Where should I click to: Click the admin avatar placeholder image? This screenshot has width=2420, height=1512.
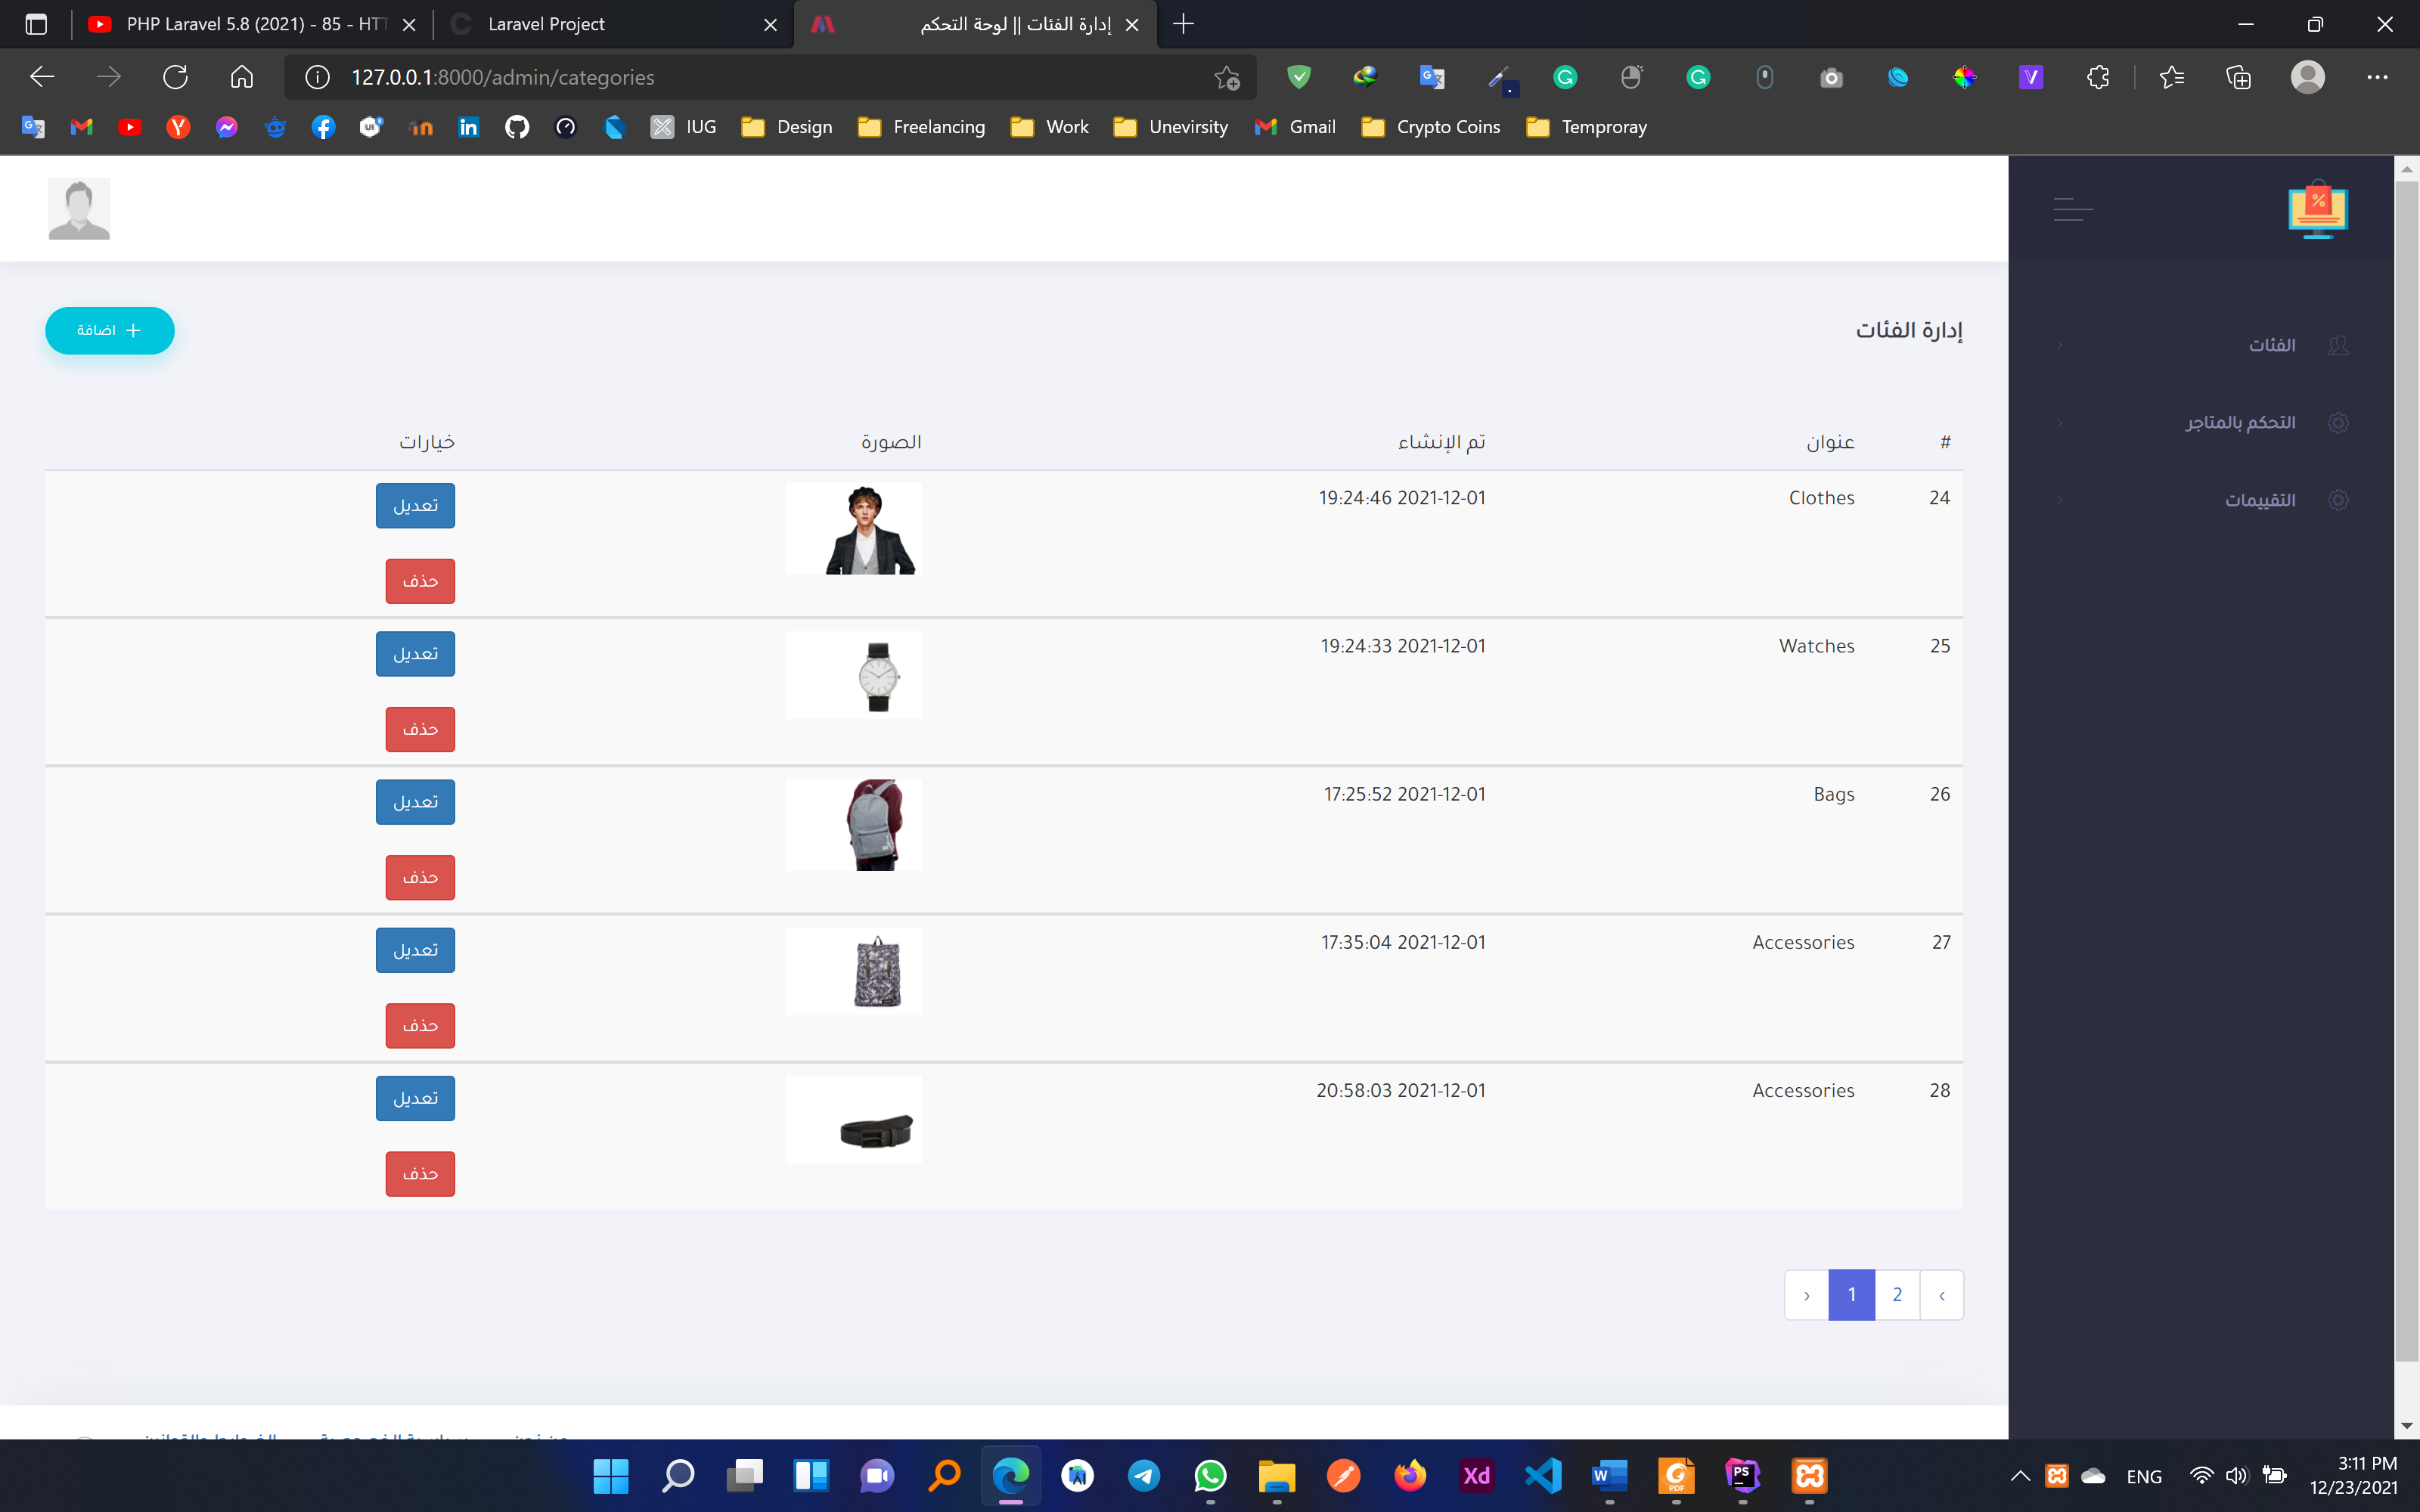pyautogui.click(x=79, y=208)
